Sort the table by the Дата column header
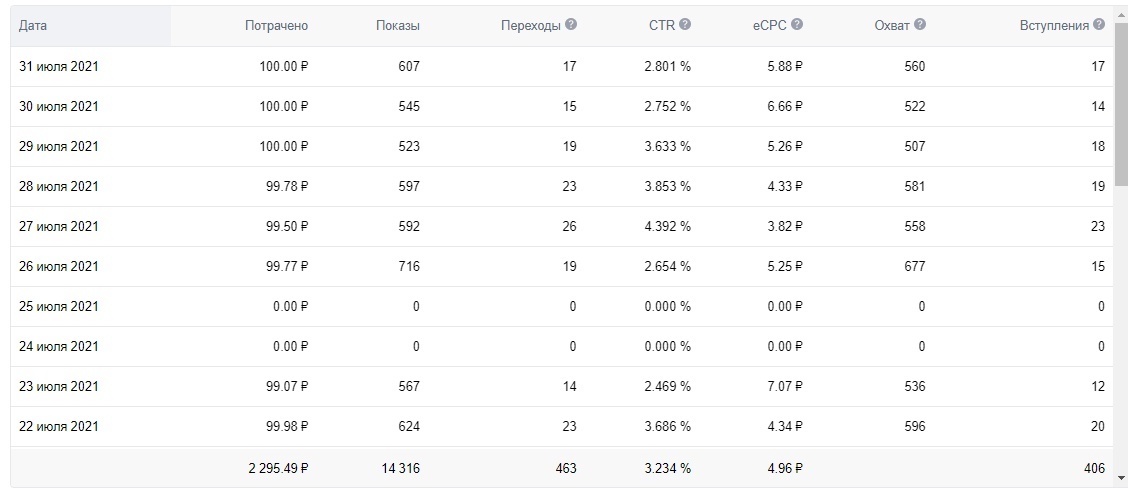The height and width of the screenshot is (494, 1128). pyautogui.click(x=33, y=26)
